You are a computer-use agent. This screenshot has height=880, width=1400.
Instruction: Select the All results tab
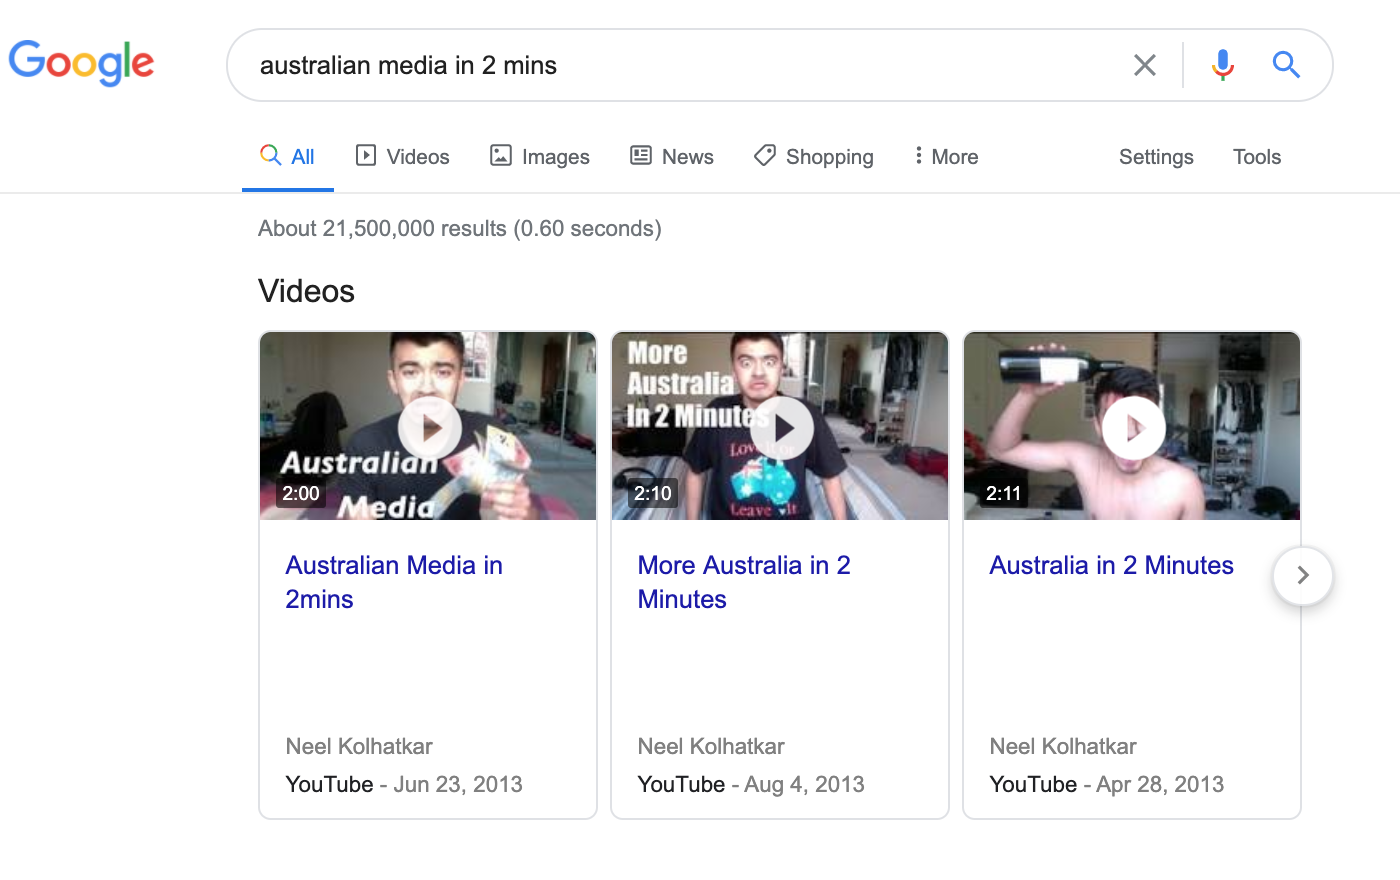[287, 157]
